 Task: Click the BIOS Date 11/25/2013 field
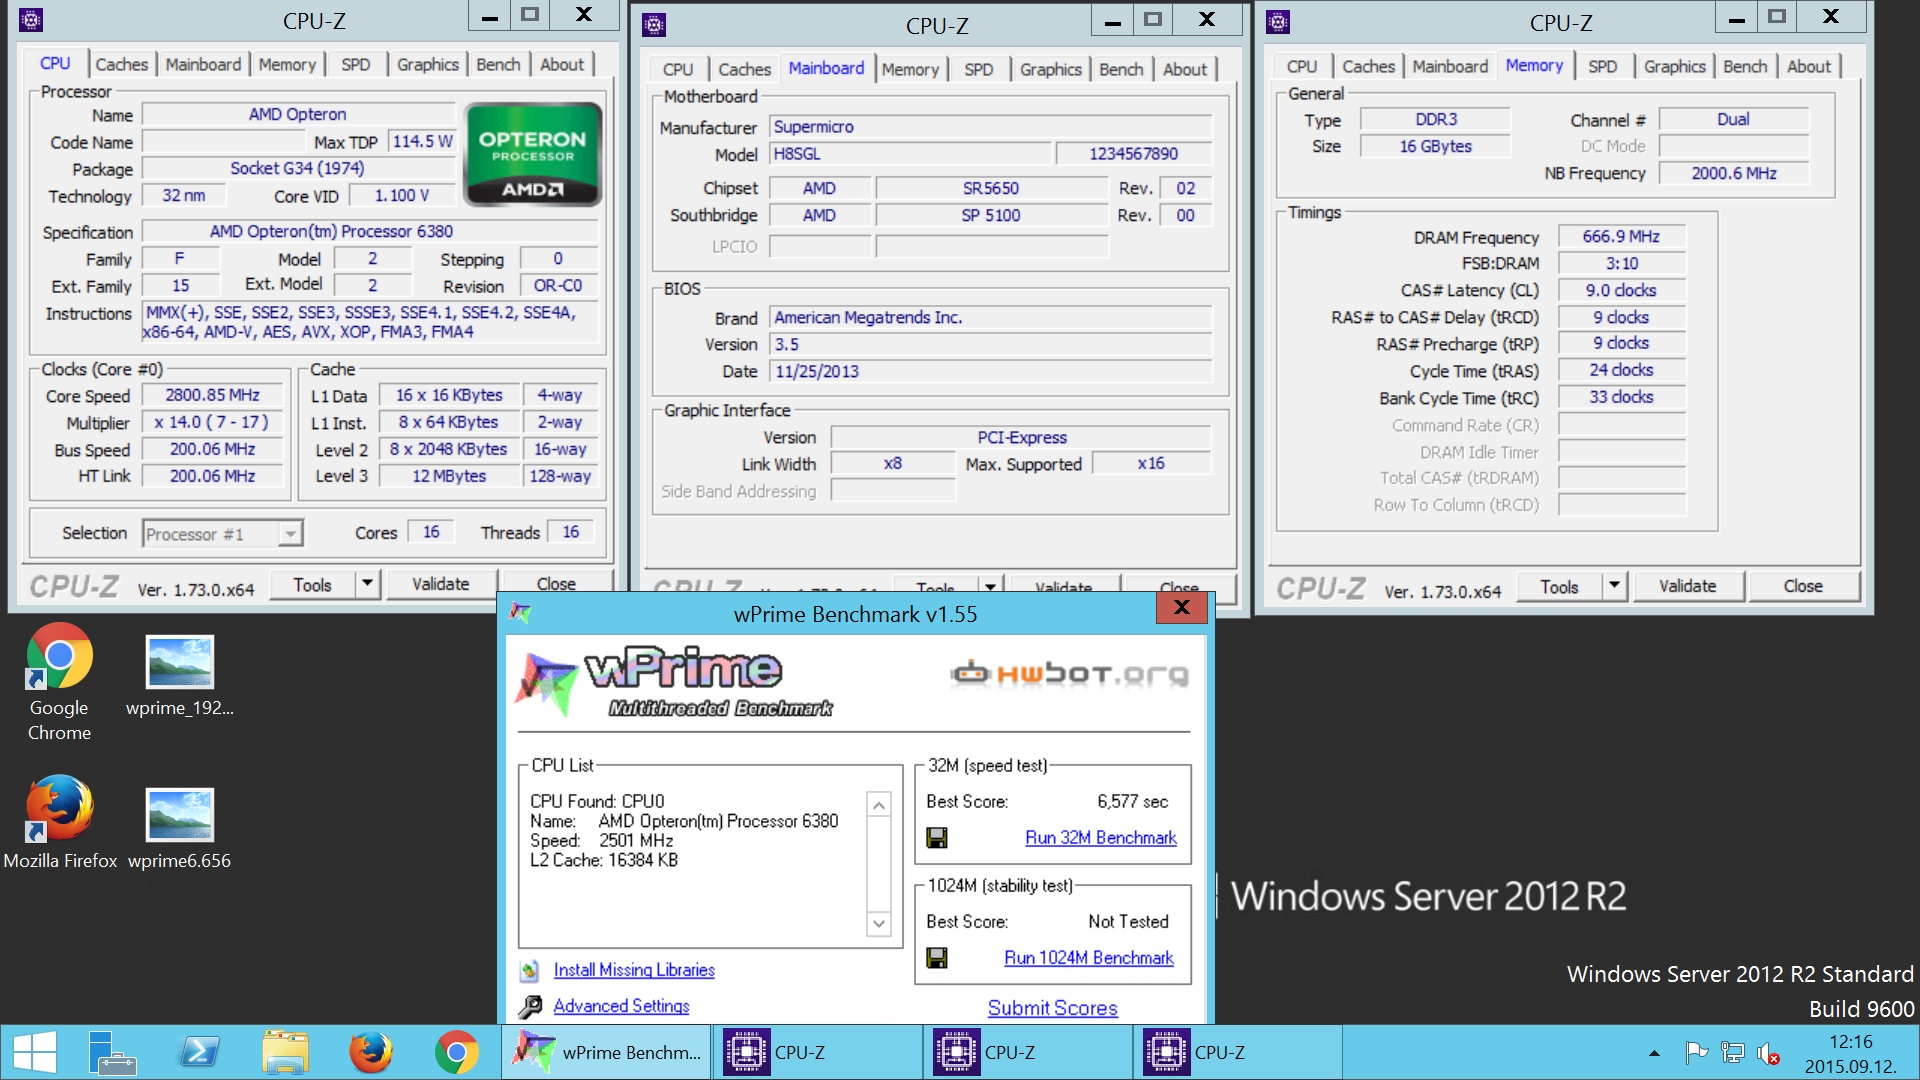[x=991, y=371]
